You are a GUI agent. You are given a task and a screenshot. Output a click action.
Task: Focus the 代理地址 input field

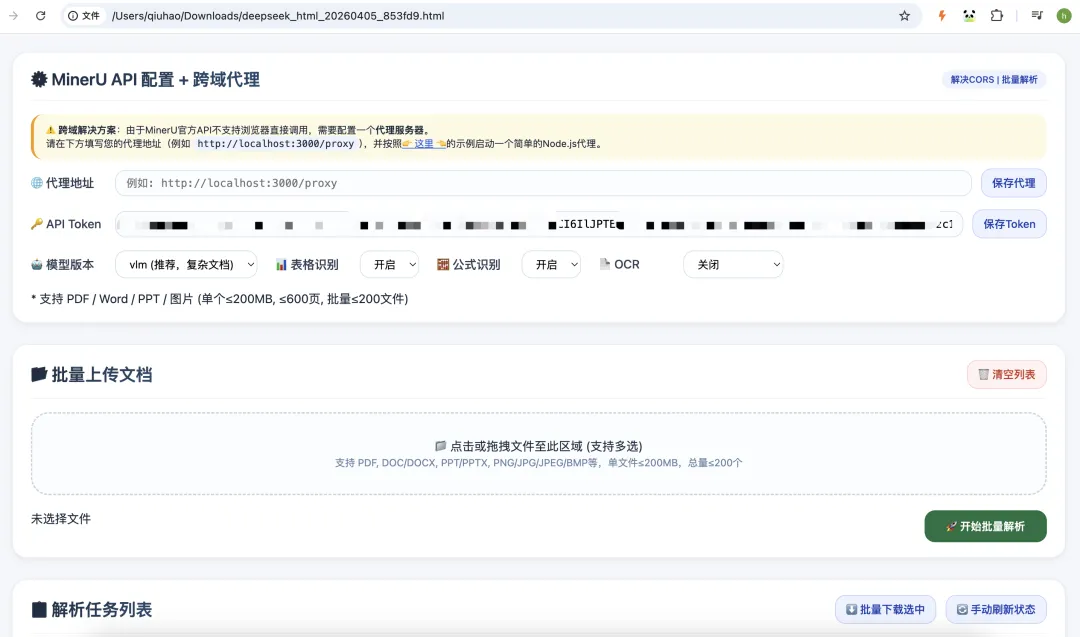pos(543,183)
